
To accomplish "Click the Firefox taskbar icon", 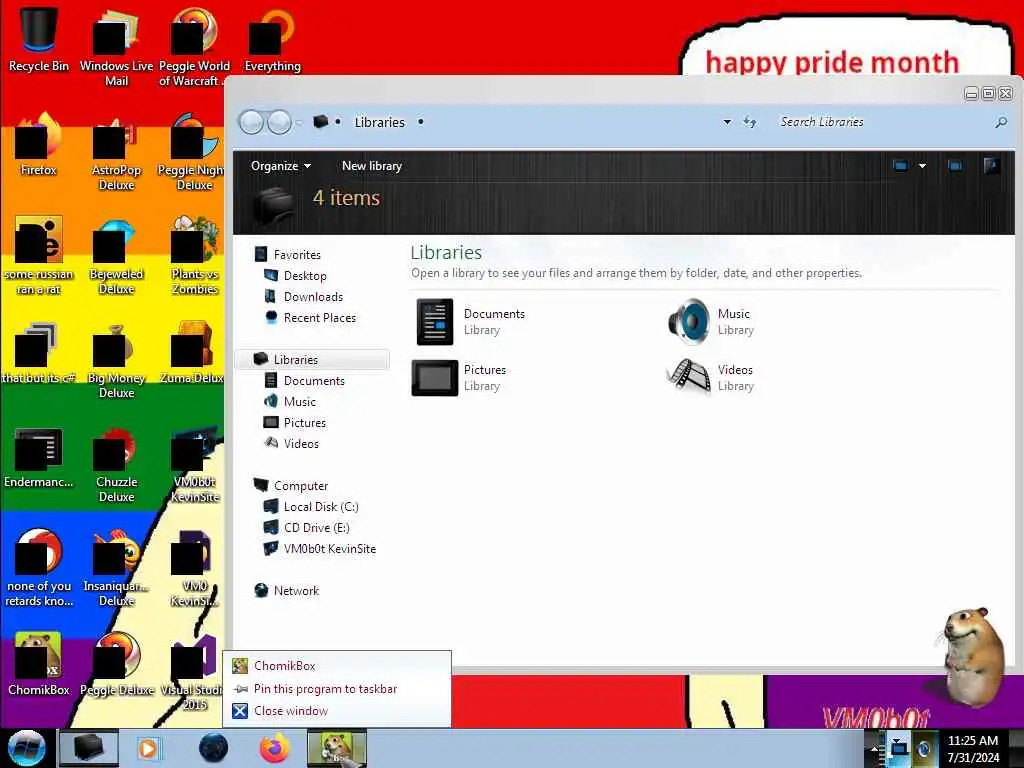I will (x=275, y=748).
